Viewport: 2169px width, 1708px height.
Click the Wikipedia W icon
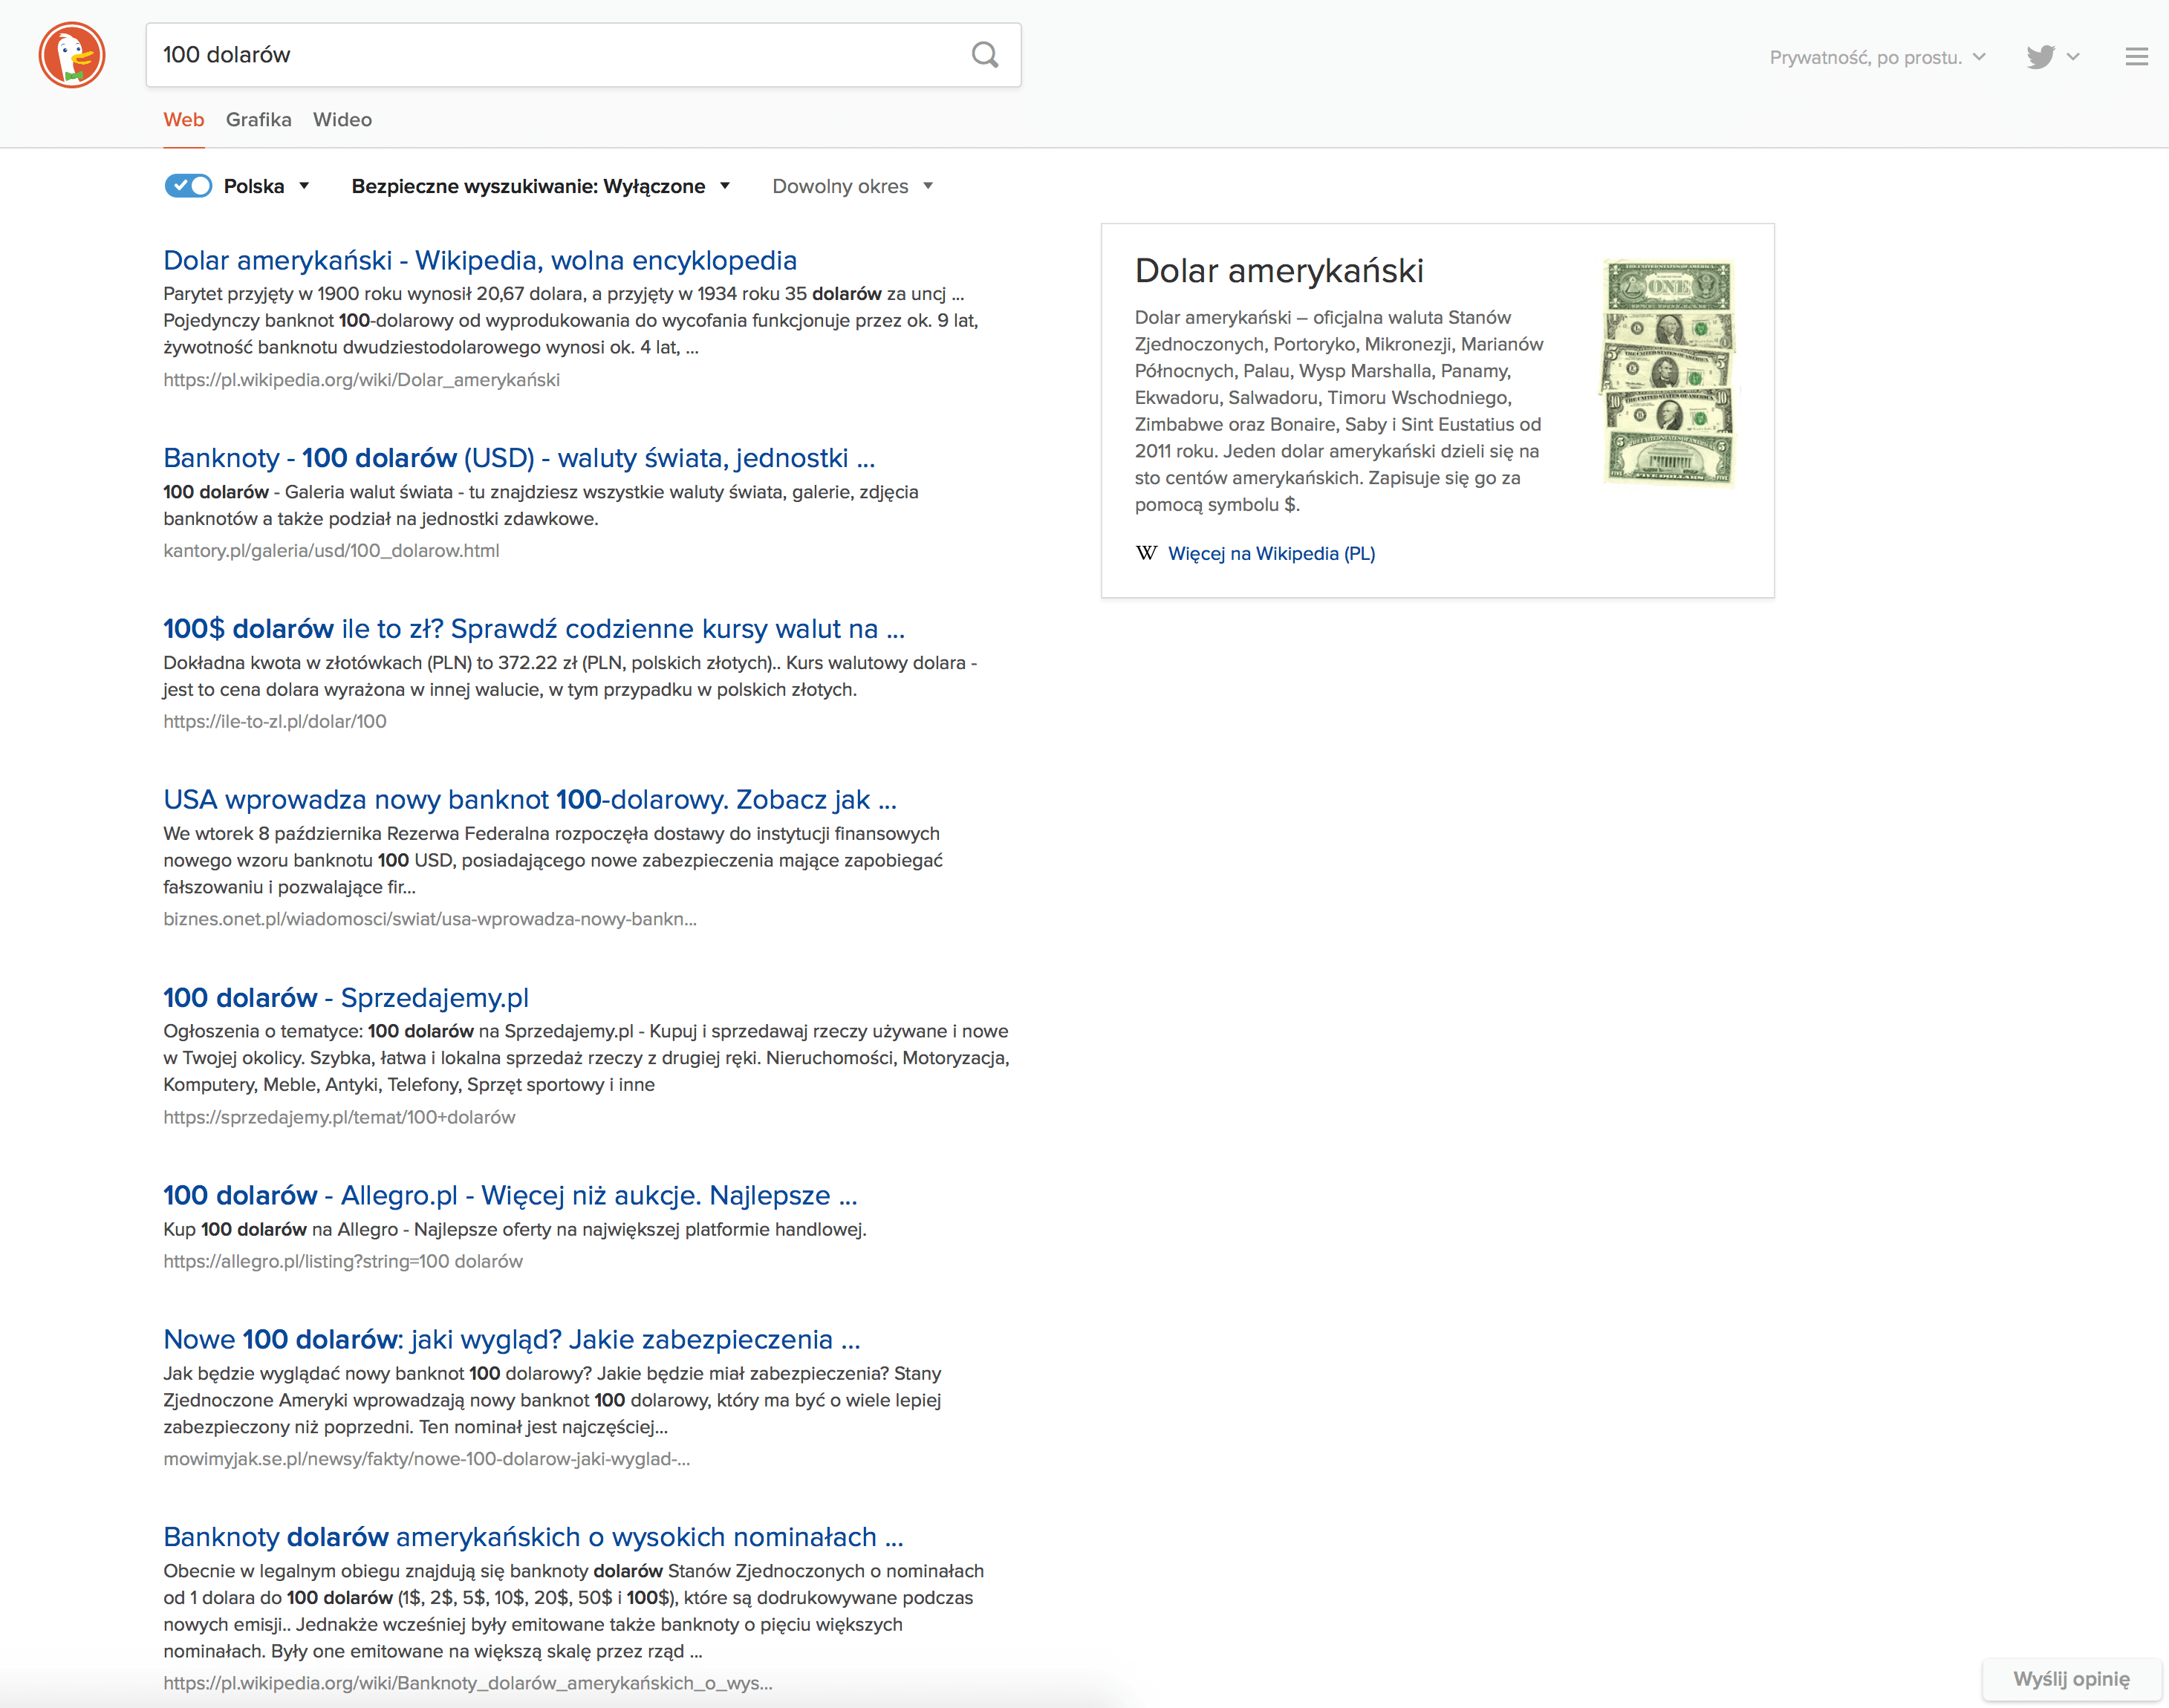click(1146, 553)
